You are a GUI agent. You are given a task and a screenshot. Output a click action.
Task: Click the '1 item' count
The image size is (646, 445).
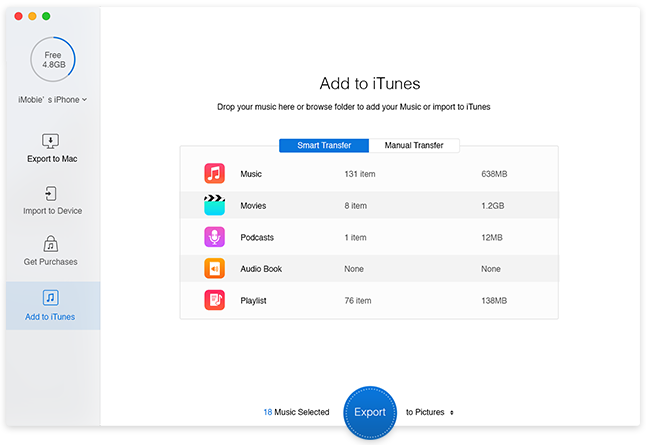(x=355, y=237)
